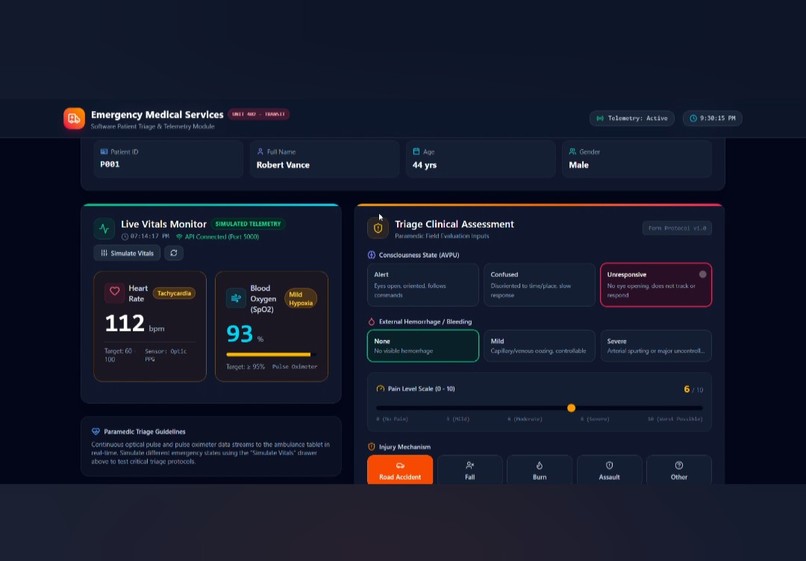Screen dimensions: 806x561
Task: Click the Consciousness State (AVPU) heading icon
Action: (372, 255)
